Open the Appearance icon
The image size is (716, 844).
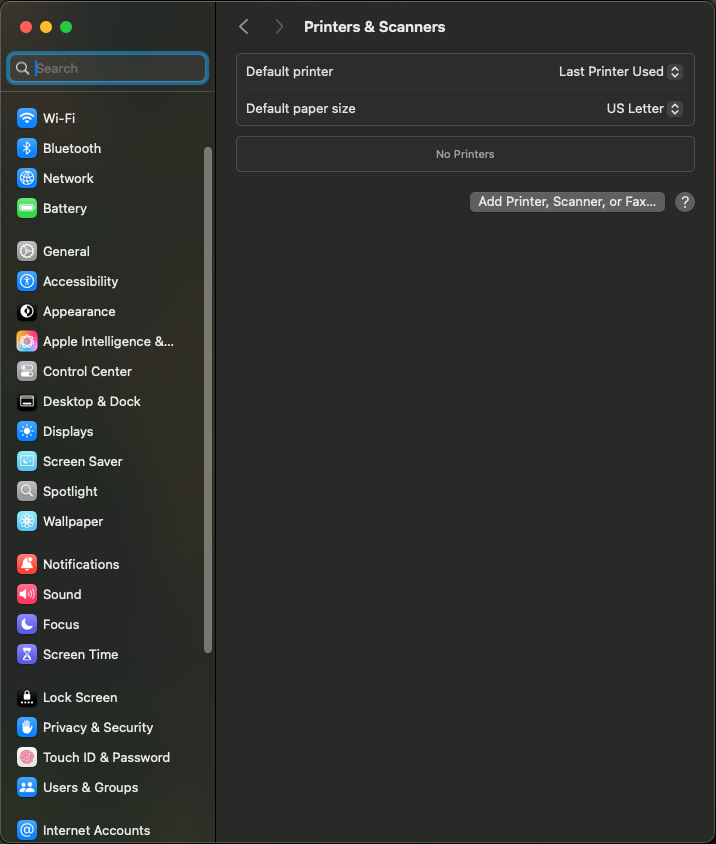coord(27,311)
